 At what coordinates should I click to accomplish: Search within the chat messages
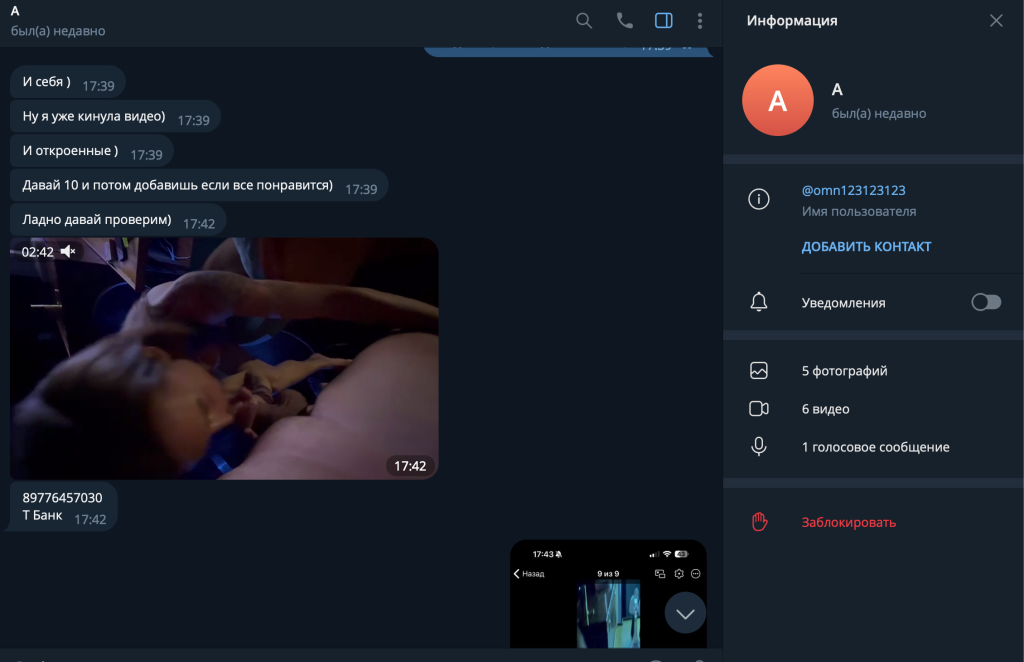click(x=584, y=20)
